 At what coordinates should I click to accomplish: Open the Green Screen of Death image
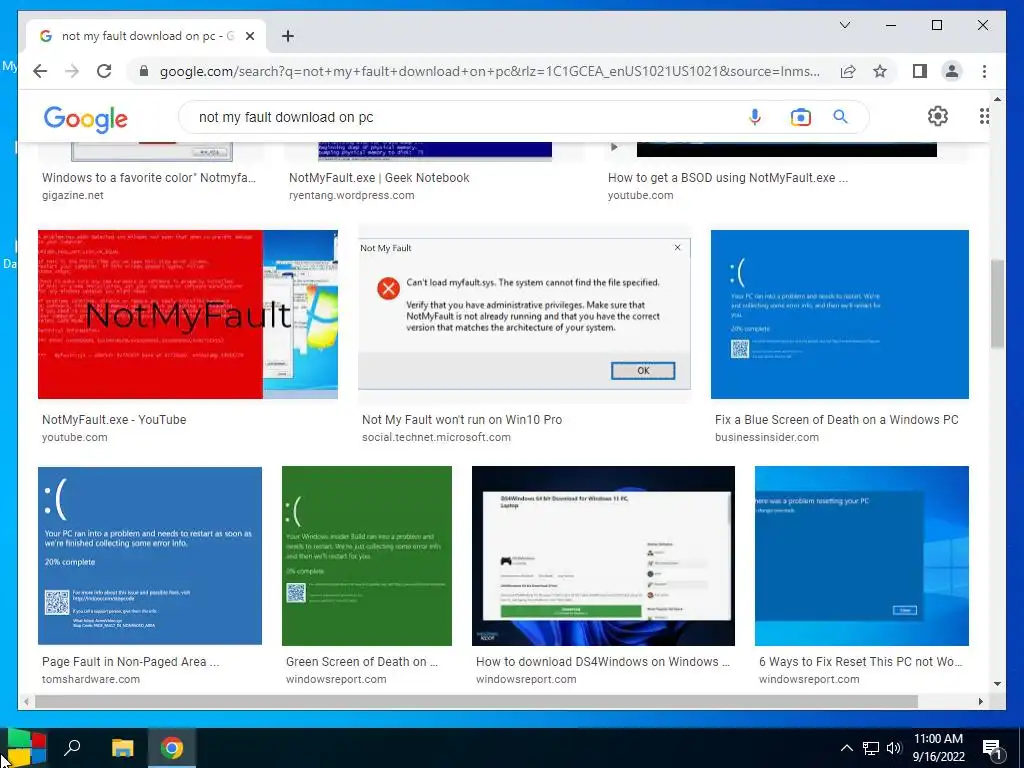tap(366, 556)
